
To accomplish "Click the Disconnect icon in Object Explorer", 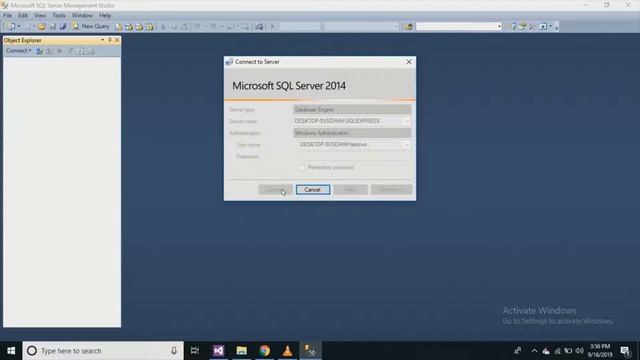I will (x=49, y=51).
